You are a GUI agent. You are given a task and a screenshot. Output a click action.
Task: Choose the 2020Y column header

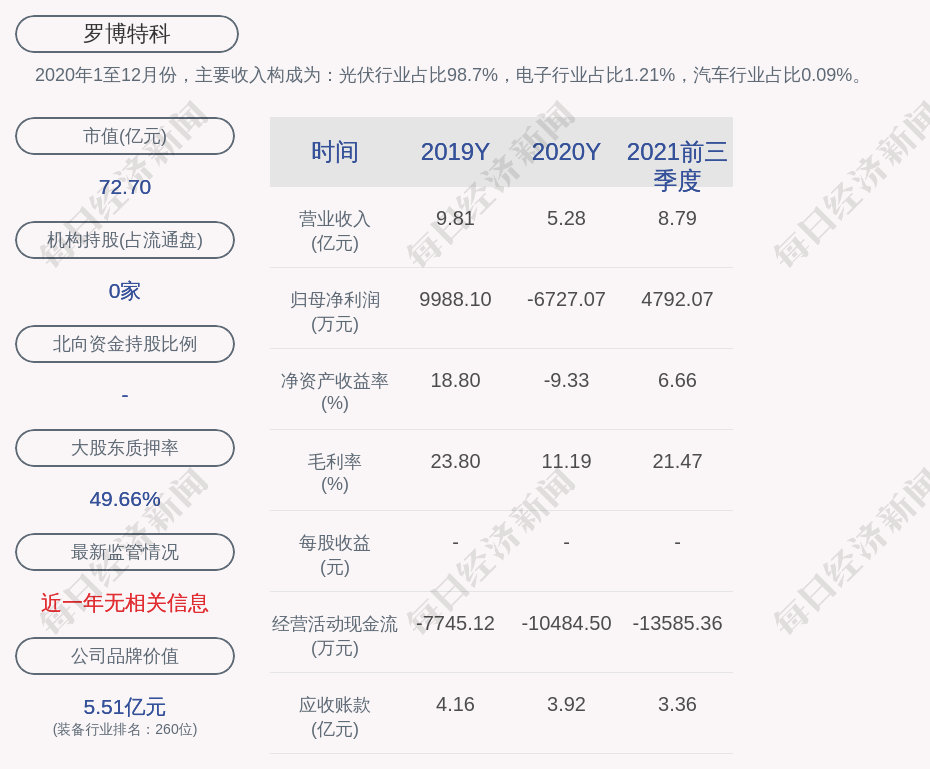tap(566, 152)
